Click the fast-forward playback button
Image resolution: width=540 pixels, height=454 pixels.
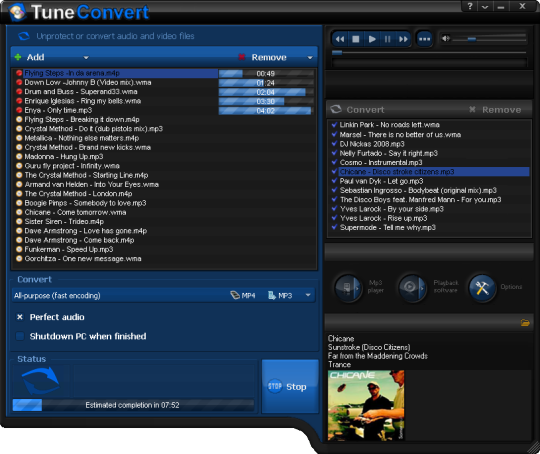403,39
